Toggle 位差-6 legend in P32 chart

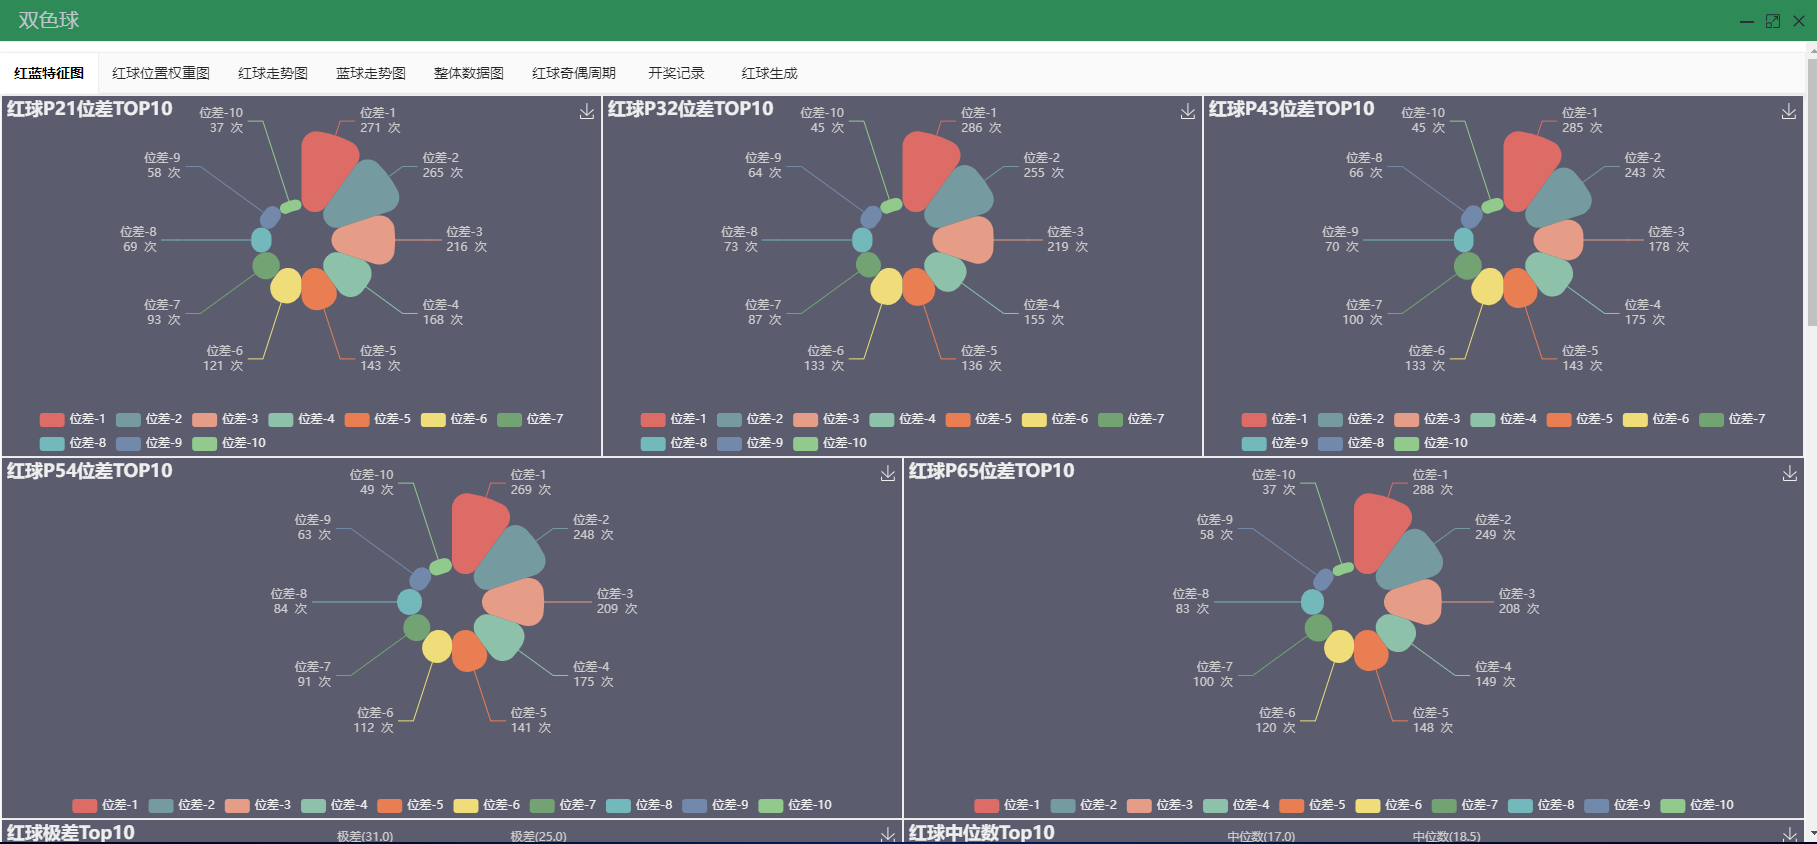(x=1054, y=419)
